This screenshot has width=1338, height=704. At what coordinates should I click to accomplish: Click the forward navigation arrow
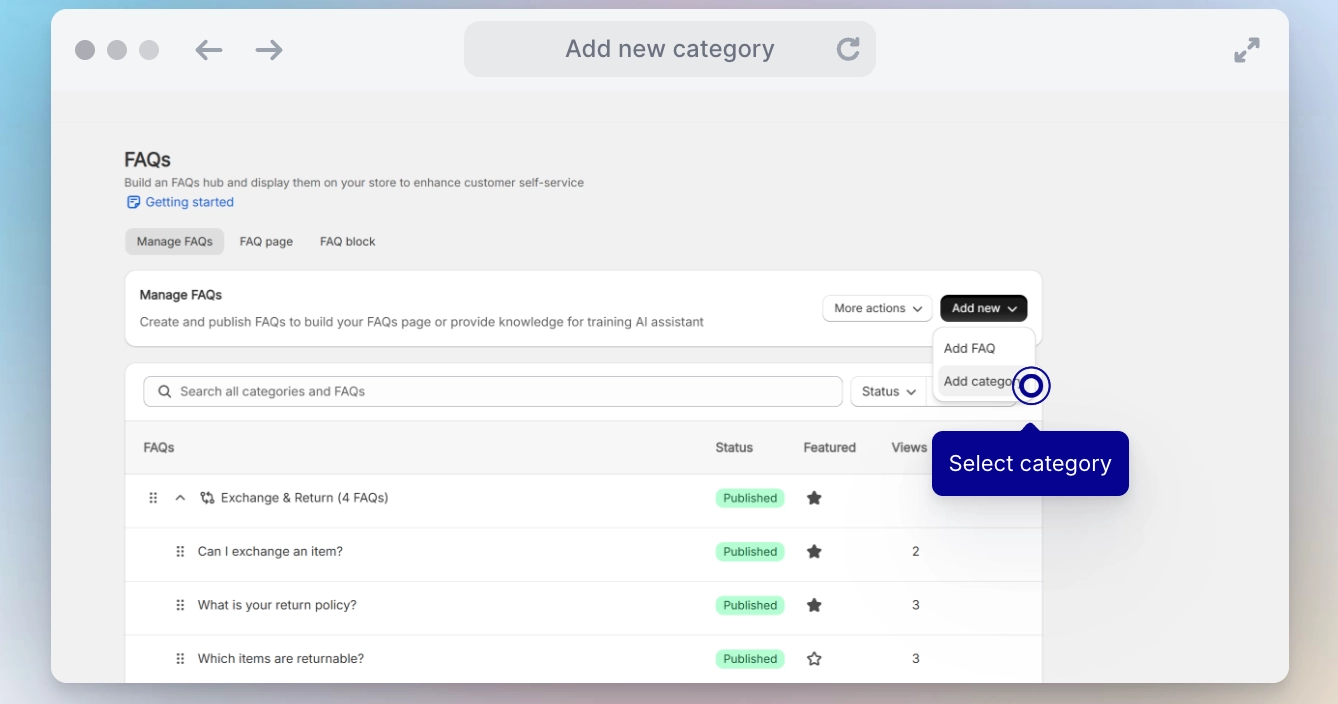coord(268,49)
